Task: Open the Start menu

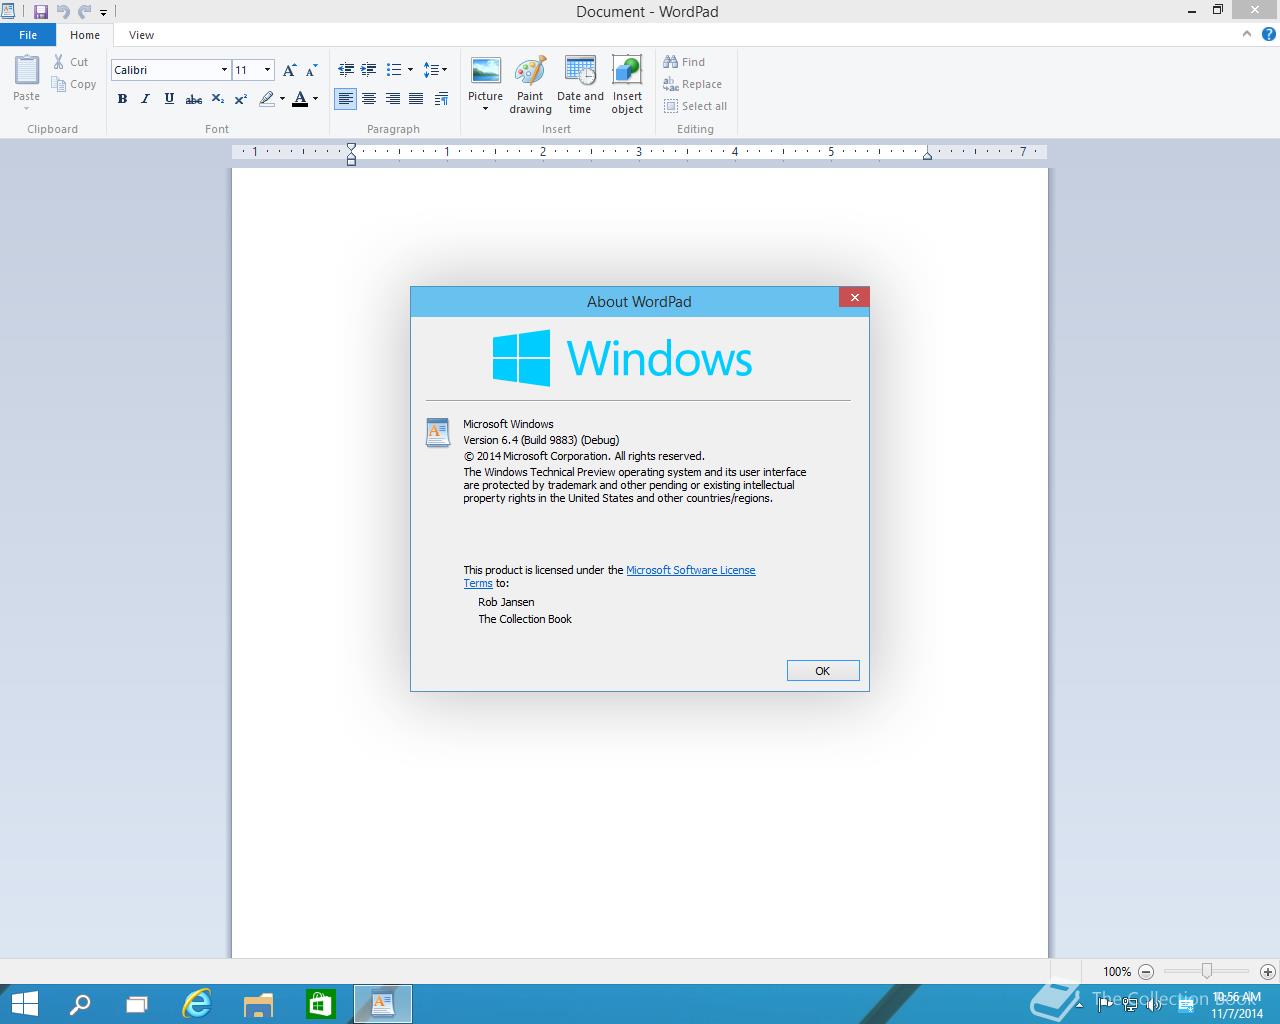Action: pyautogui.click(x=24, y=1004)
